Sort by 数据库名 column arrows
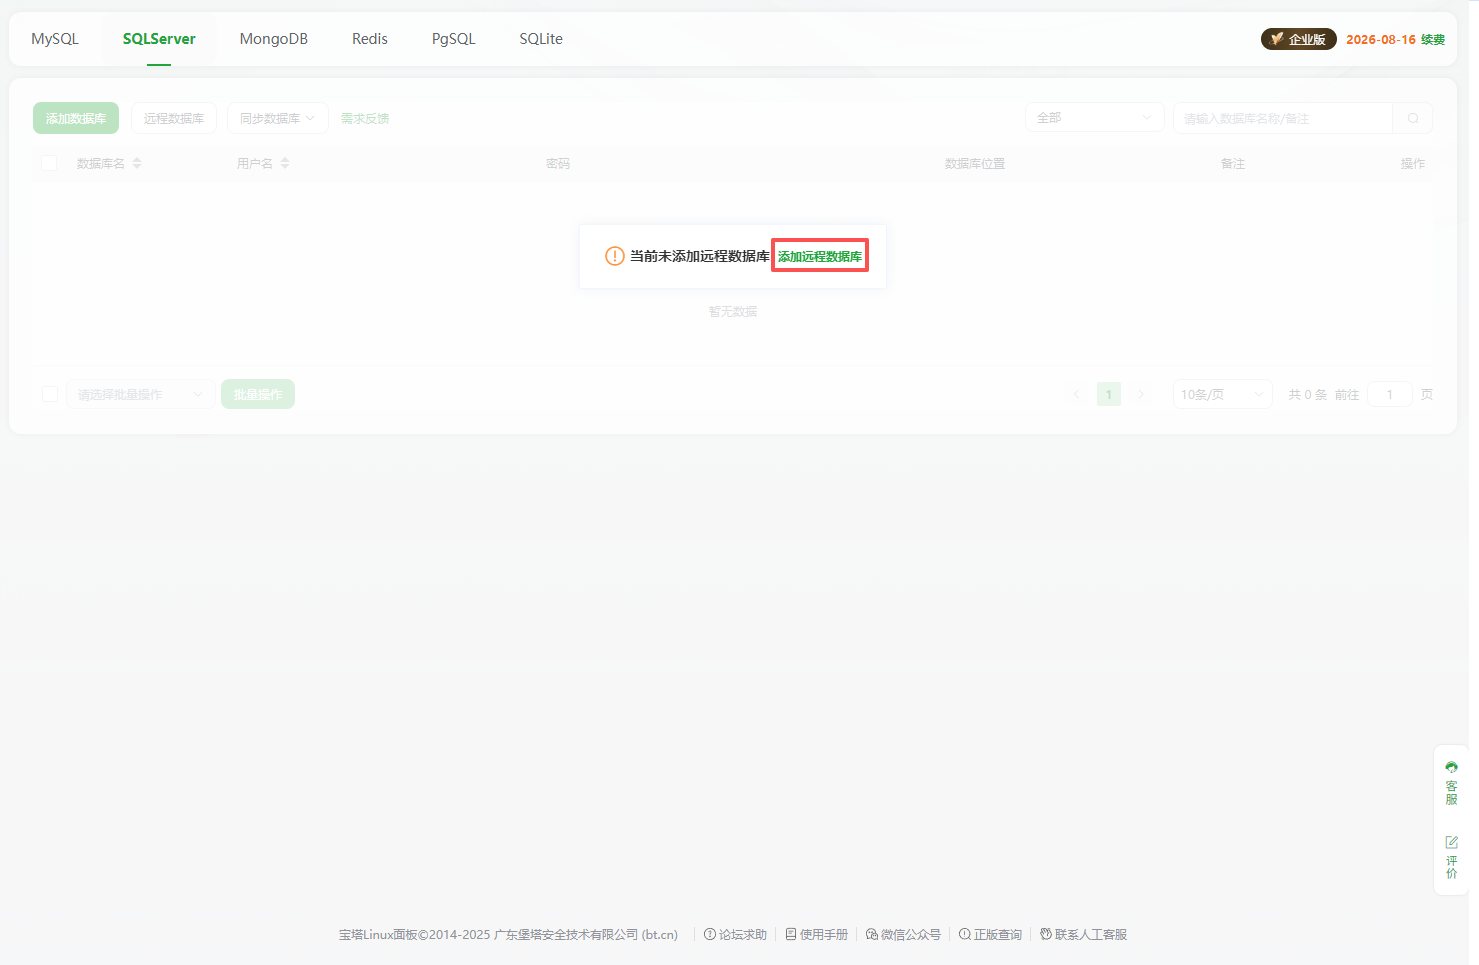The height and width of the screenshot is (965, 1479). (x=137, y=163)
